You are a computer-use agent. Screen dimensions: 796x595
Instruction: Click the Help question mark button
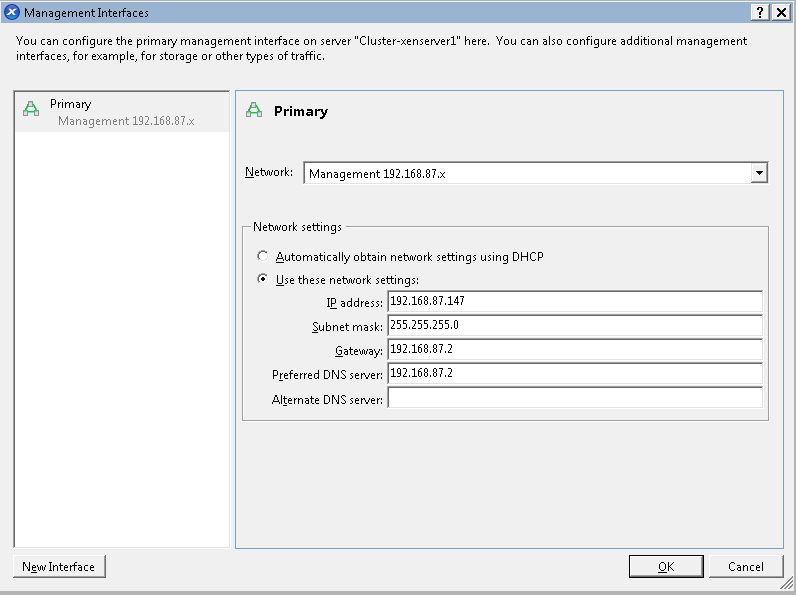[x=761, y=12]
